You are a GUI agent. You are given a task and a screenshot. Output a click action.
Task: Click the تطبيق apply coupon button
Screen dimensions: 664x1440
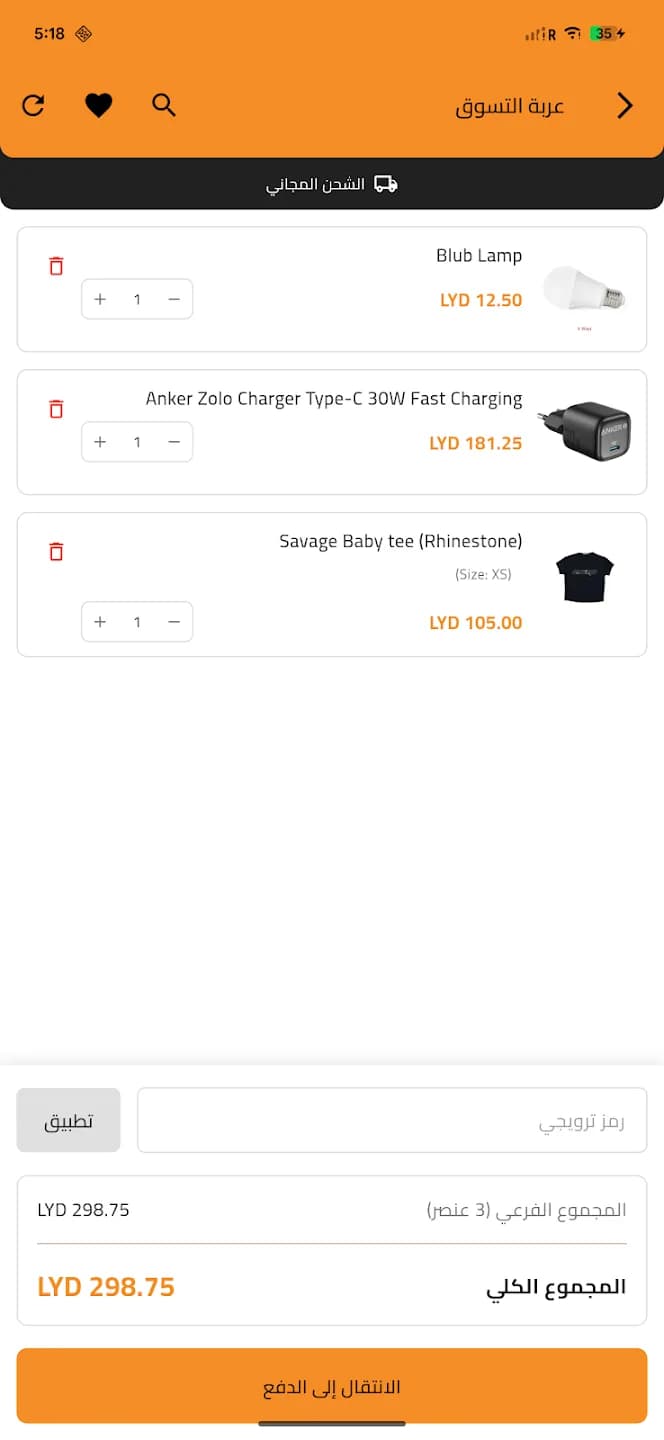tap(68, 1120)
